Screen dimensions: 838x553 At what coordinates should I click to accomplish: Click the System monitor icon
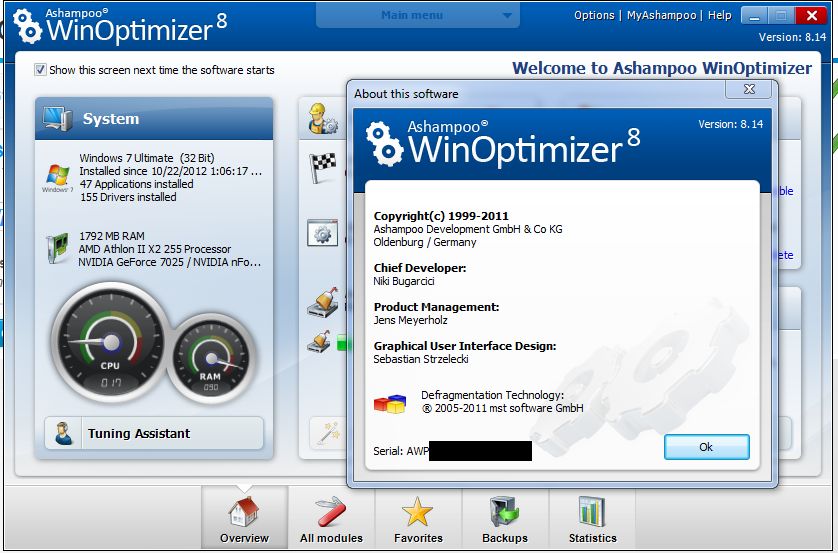click(x=57, y=118)
